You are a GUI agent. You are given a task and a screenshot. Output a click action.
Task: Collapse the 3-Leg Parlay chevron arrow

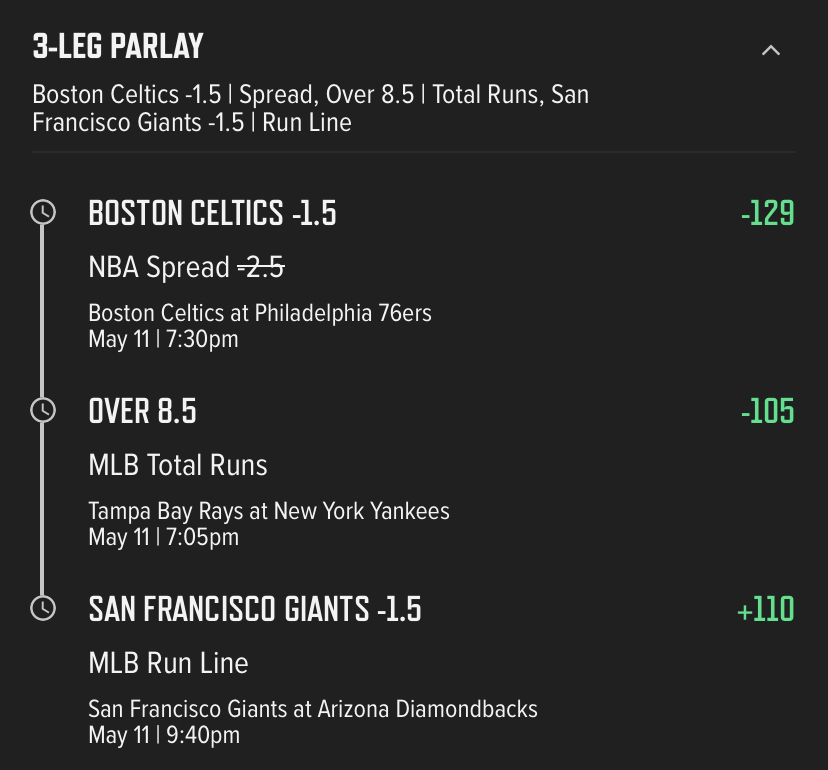pos(771,50)
